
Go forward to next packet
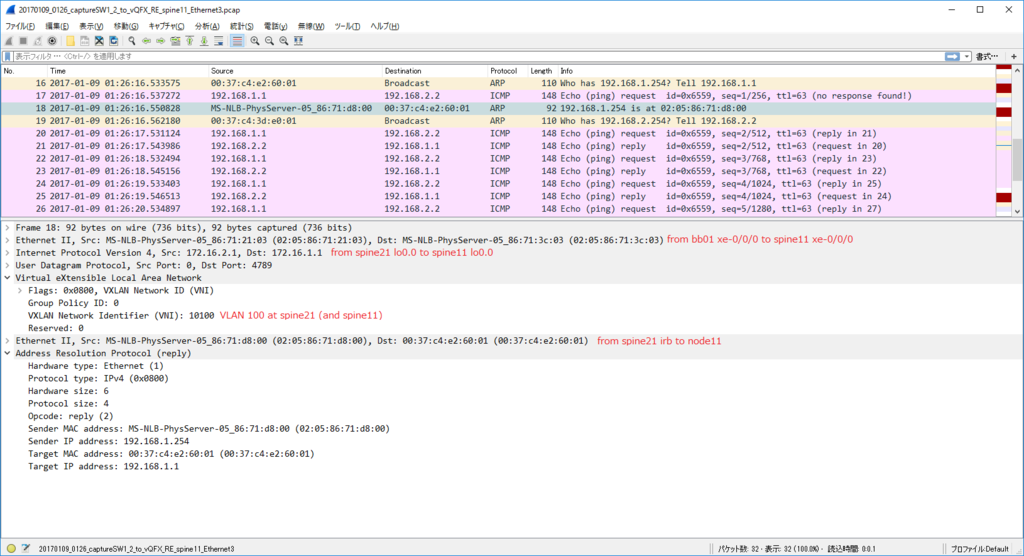click(161, 41)
